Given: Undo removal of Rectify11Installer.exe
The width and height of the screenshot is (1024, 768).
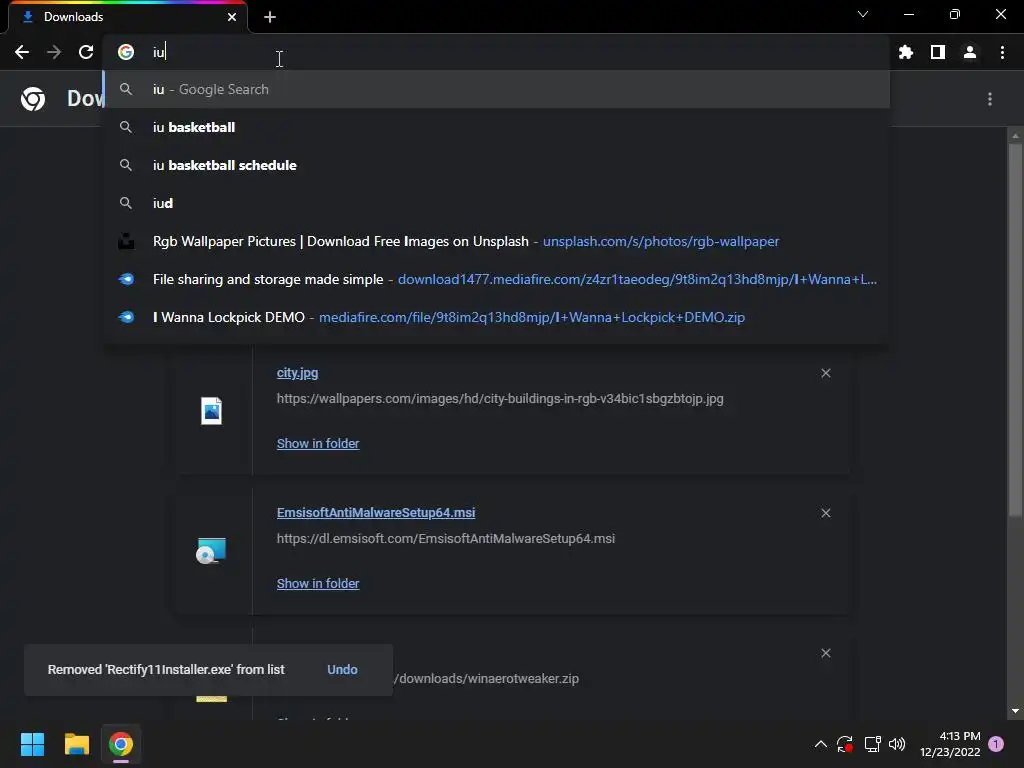Looking at the screenshot, I should point(342,669).
